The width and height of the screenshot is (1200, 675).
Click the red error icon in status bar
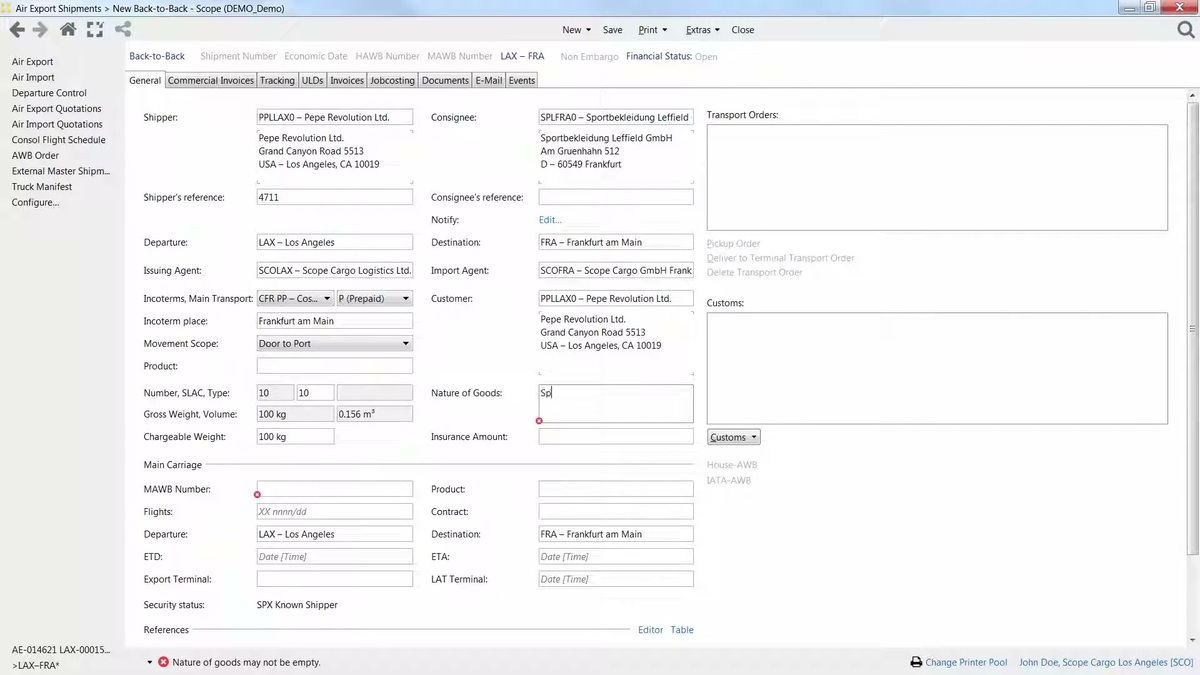163,662
